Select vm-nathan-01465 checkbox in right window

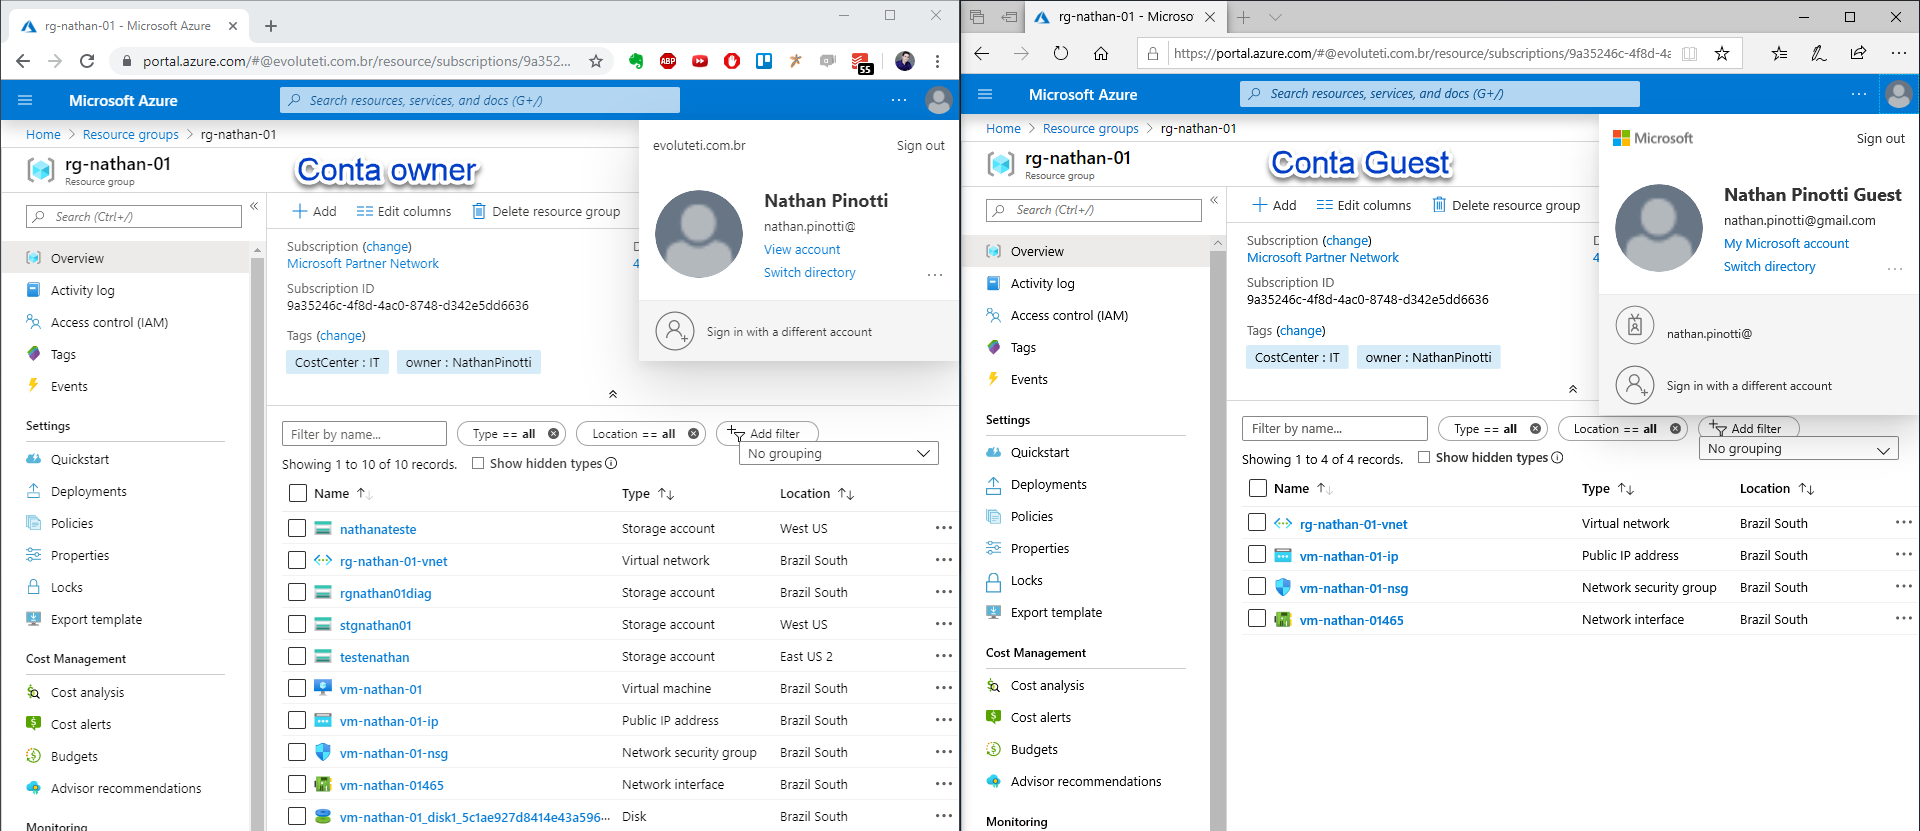coord(1257,618)
